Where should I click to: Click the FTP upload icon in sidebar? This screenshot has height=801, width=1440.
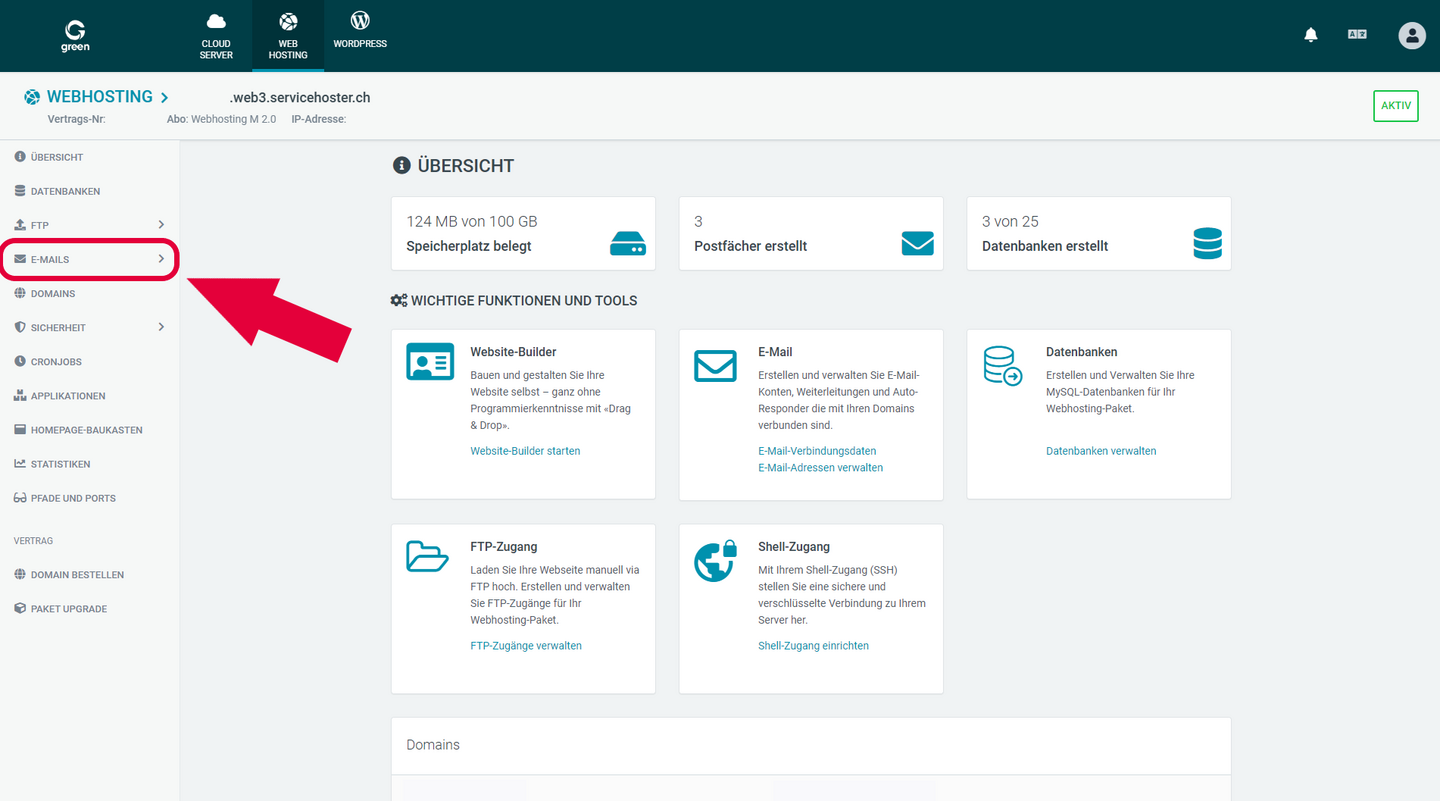(x=20, y=225)
